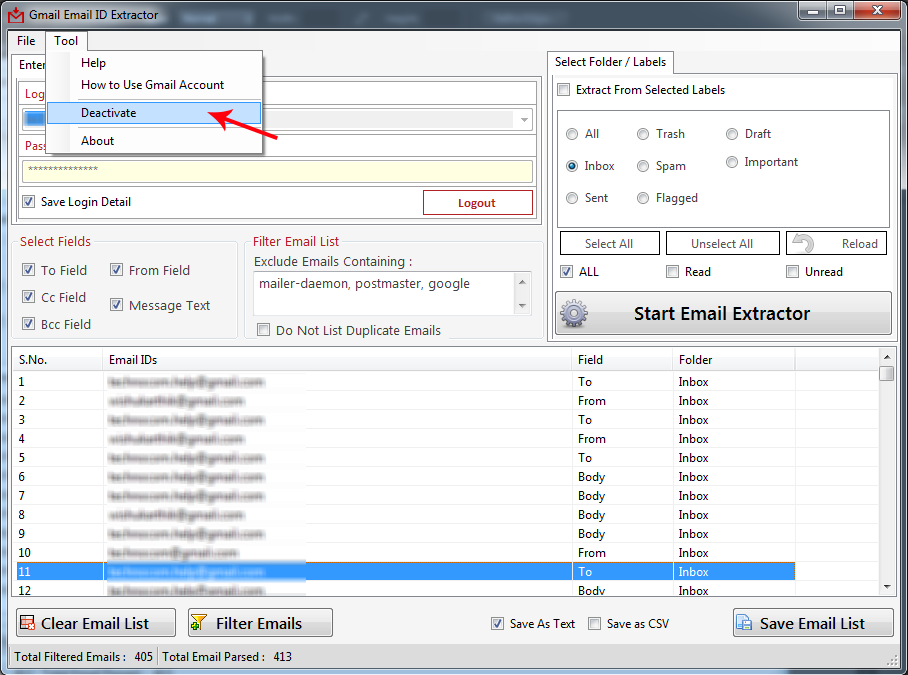908x675 pixels.
Task: Select row 11 in the email list
Action: [x=405, y=571]
